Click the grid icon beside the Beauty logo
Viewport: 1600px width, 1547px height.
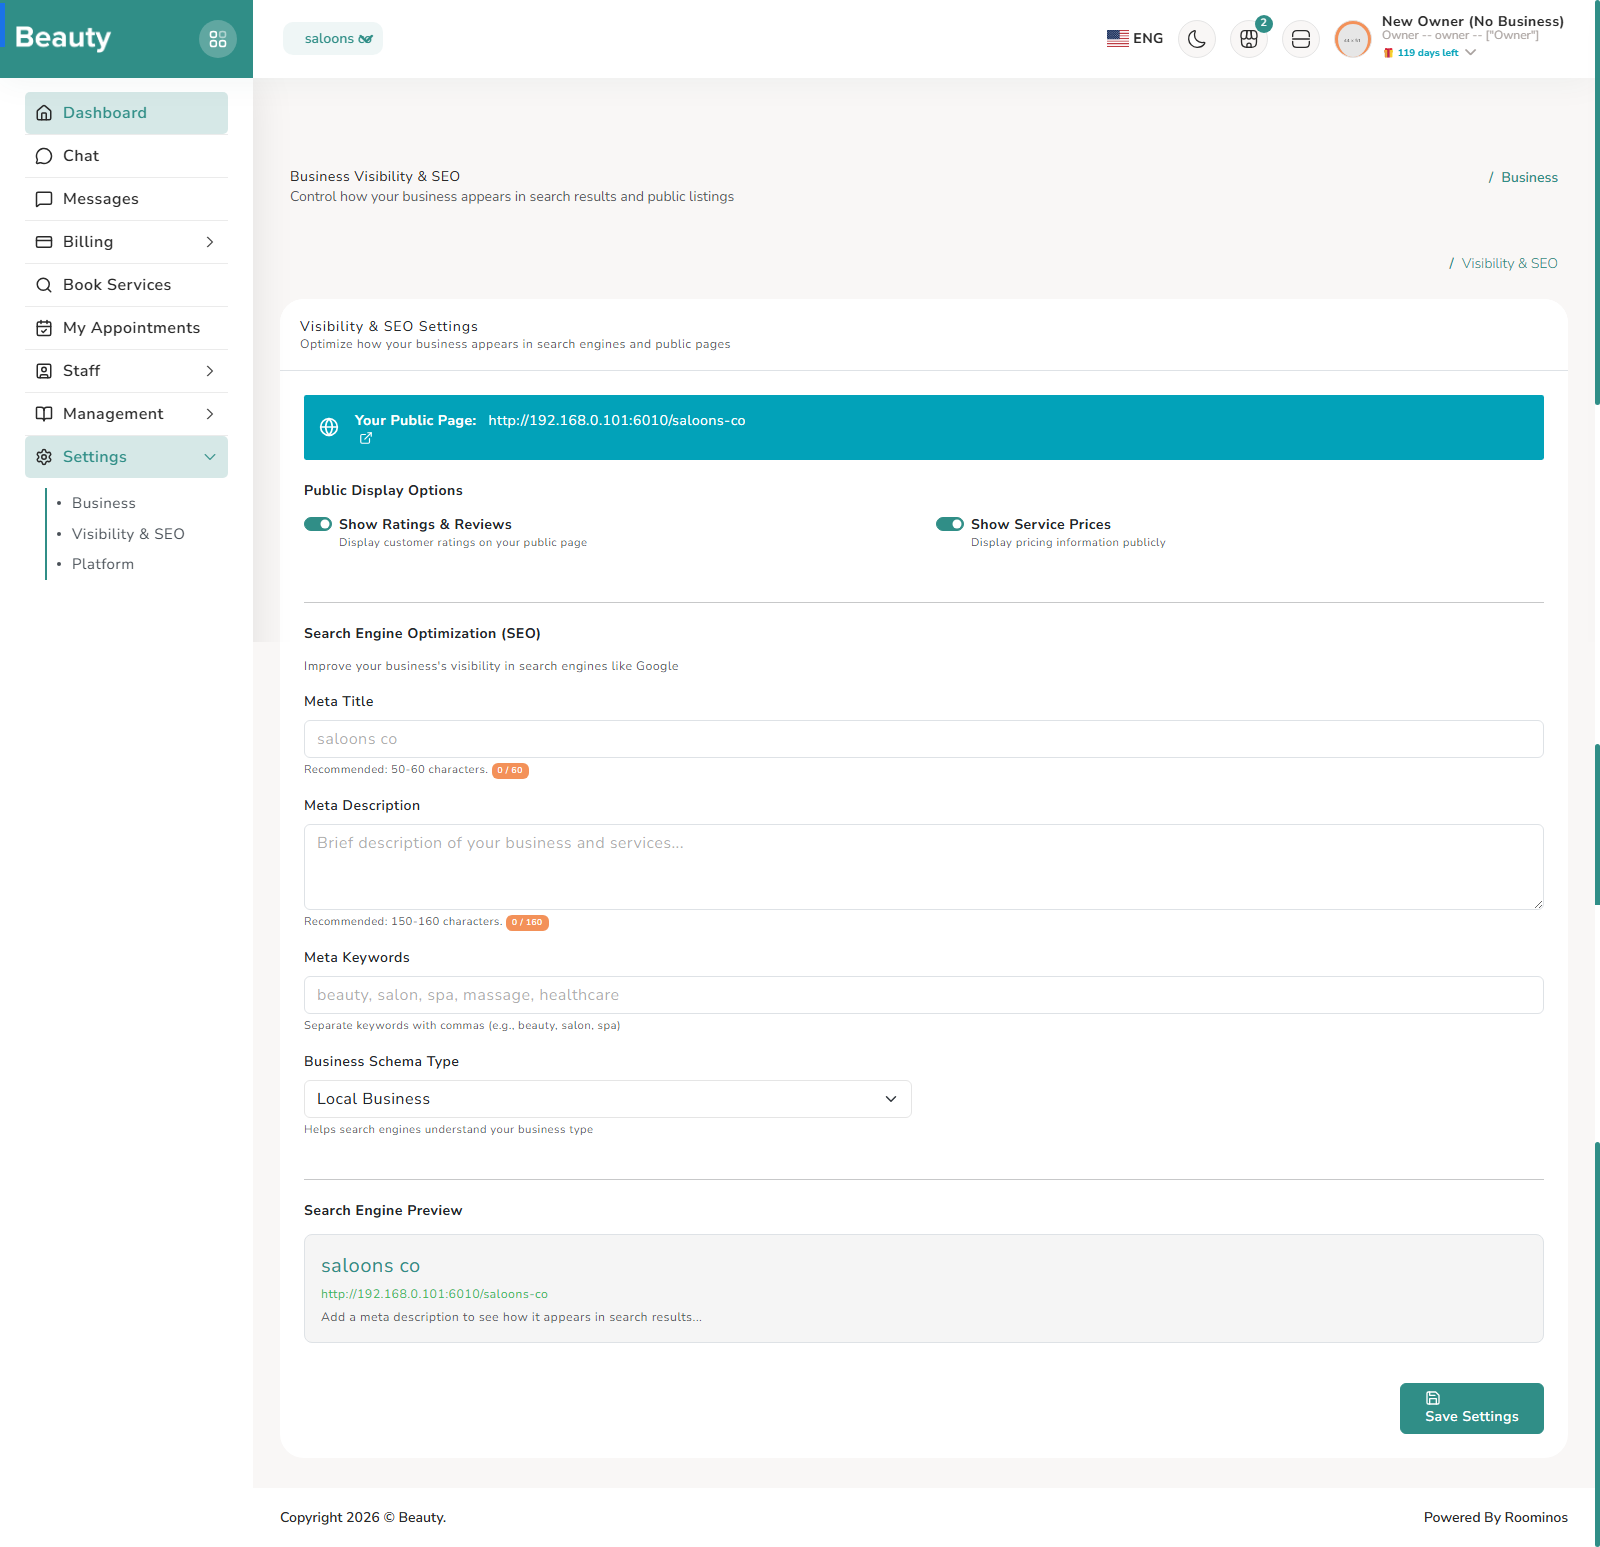tap(218, 38)
